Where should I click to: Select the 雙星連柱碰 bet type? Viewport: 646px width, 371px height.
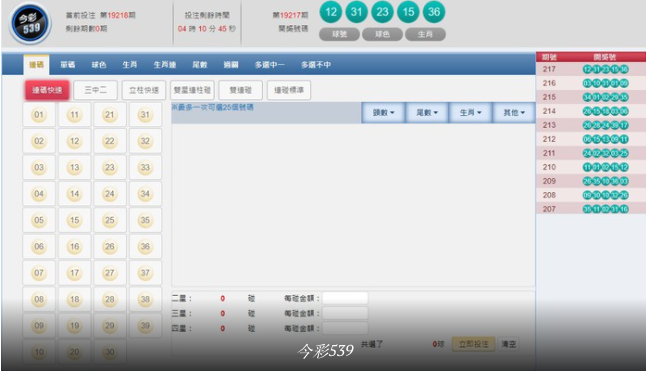click(192, 90)
